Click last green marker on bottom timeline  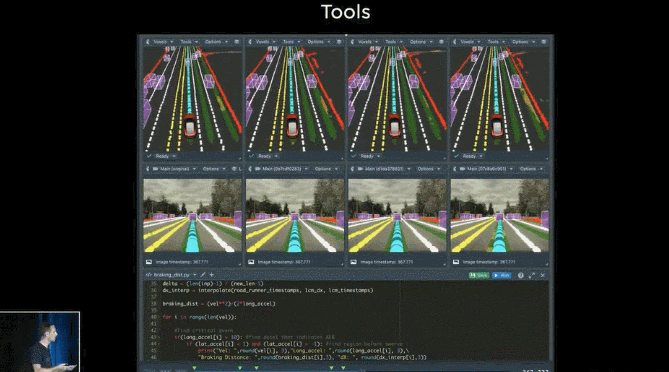343,368
